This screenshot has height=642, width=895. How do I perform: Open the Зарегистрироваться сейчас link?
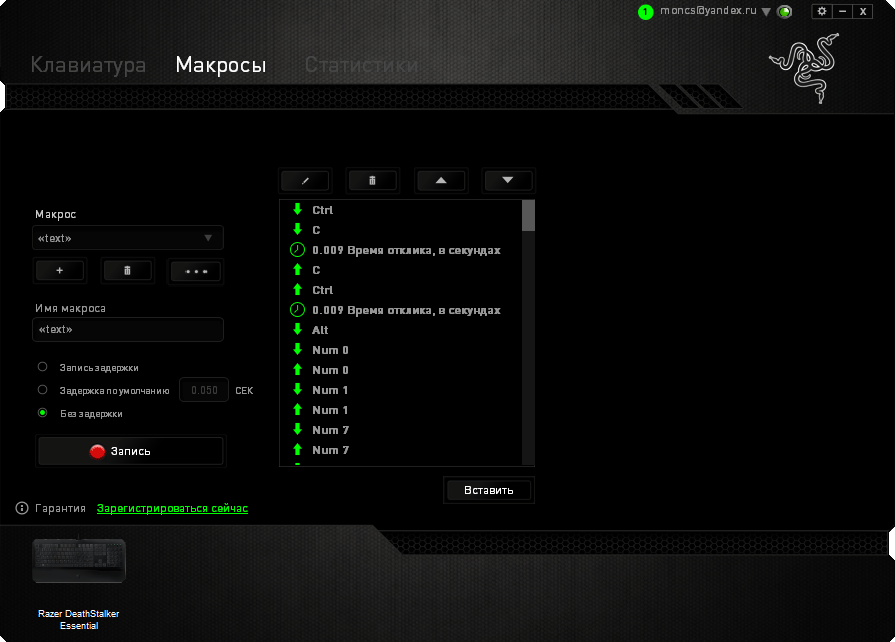click(172, 508)
